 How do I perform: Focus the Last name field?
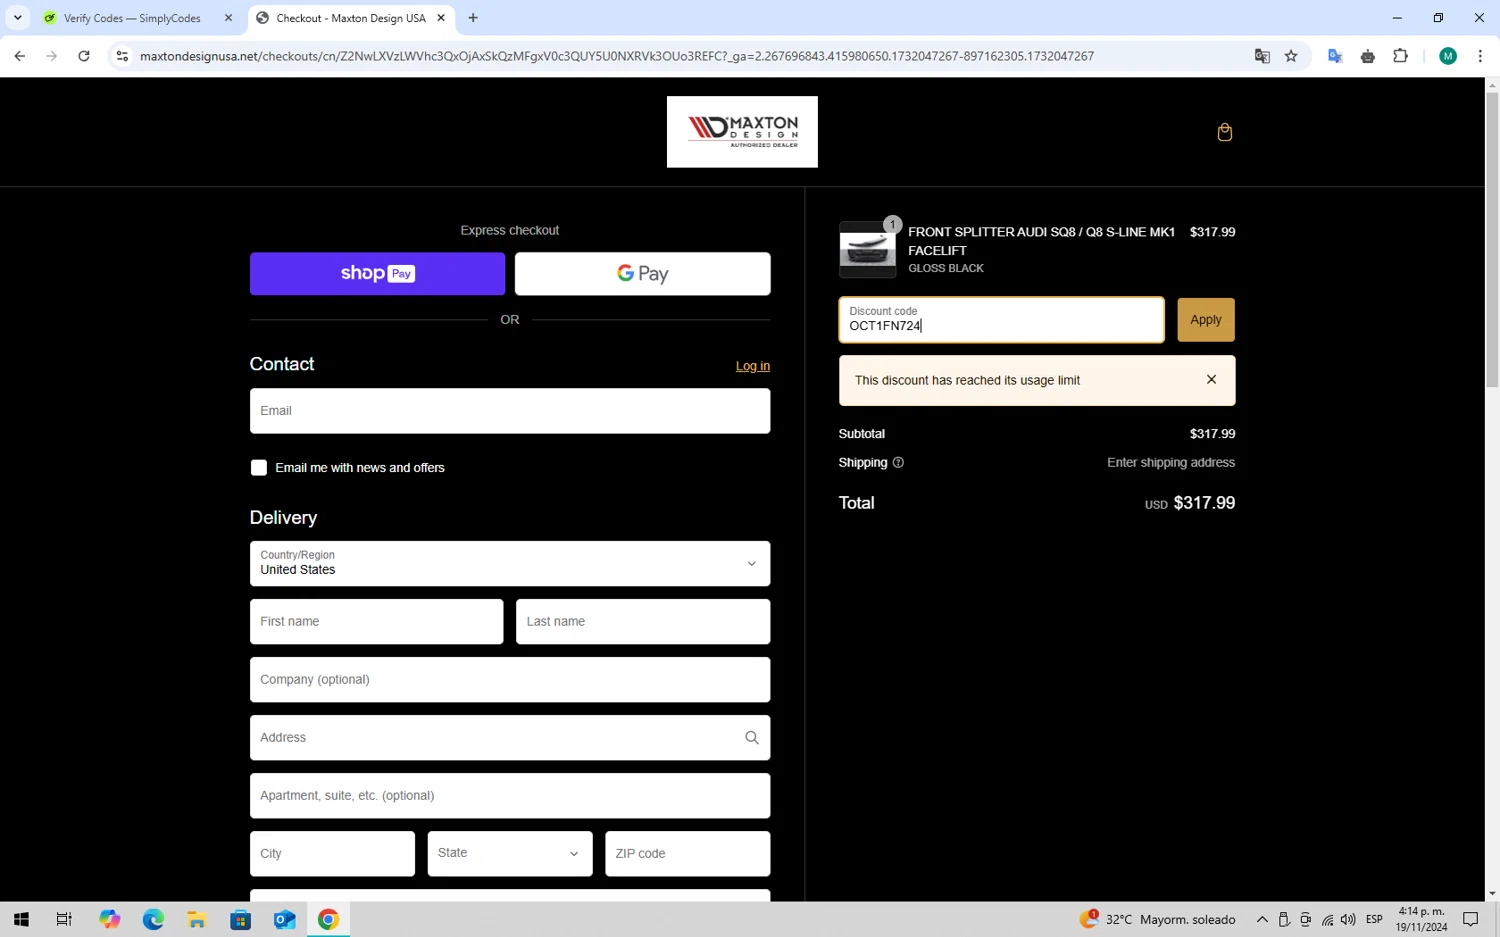[643, 622]
